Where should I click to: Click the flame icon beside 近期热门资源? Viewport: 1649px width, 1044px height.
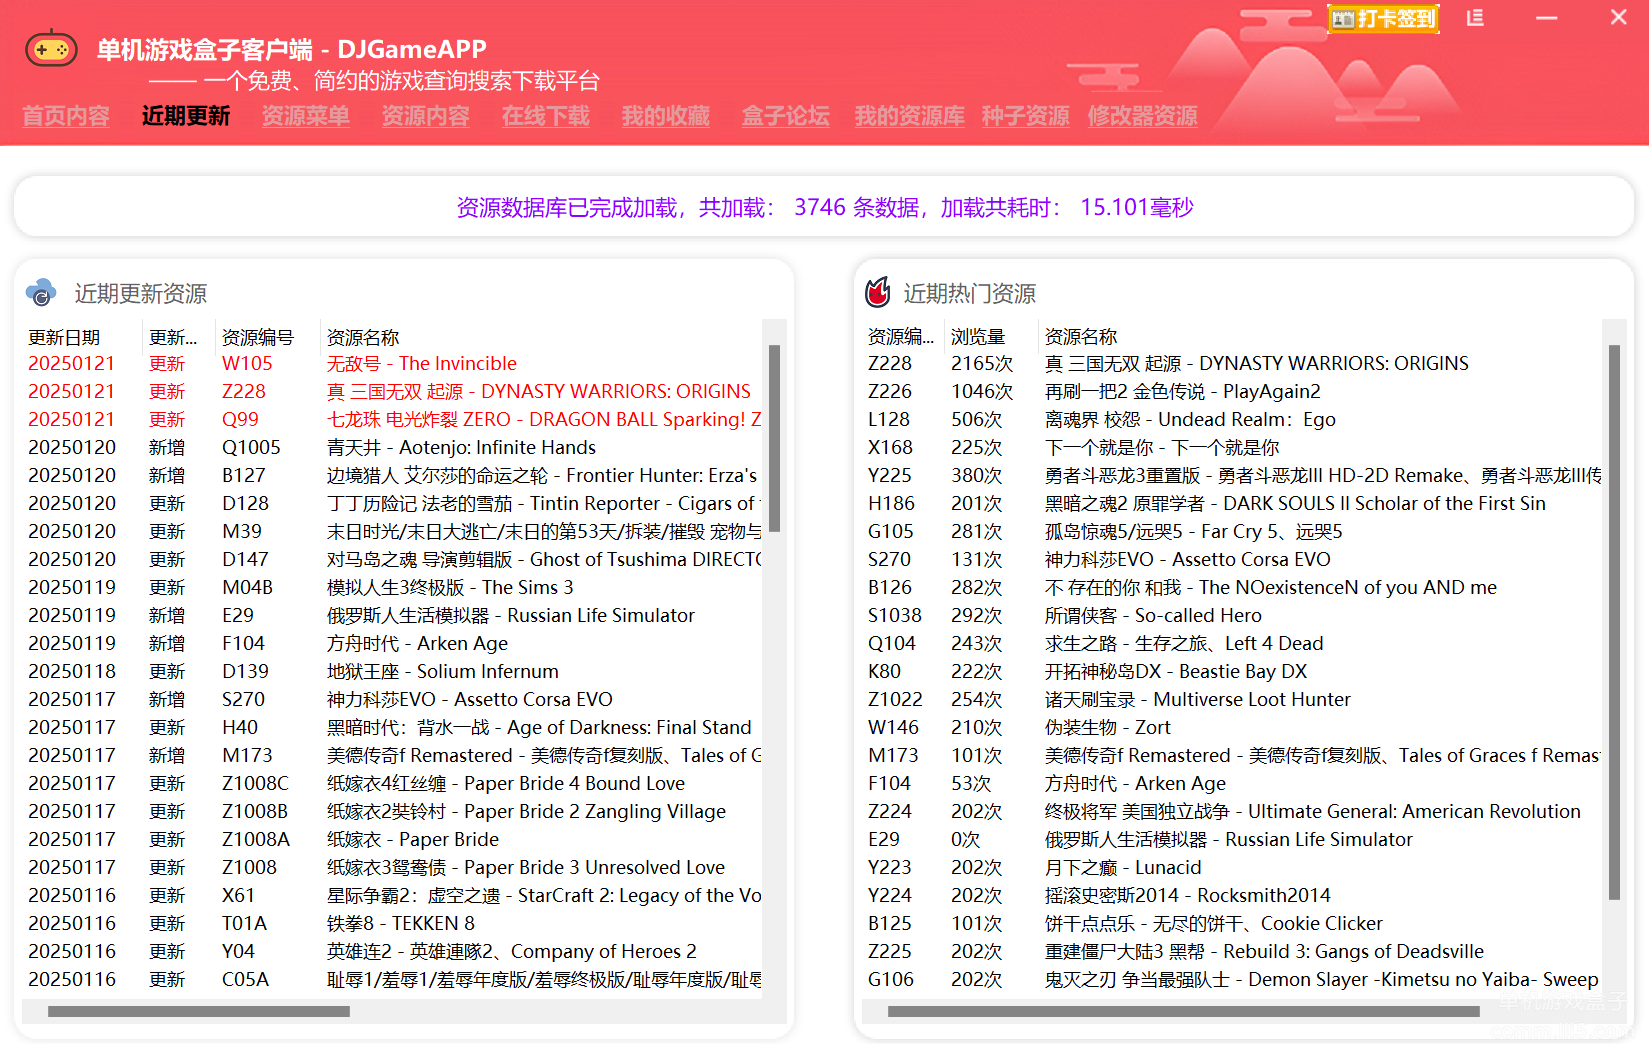pyautogui.click(x=878, y=292)
